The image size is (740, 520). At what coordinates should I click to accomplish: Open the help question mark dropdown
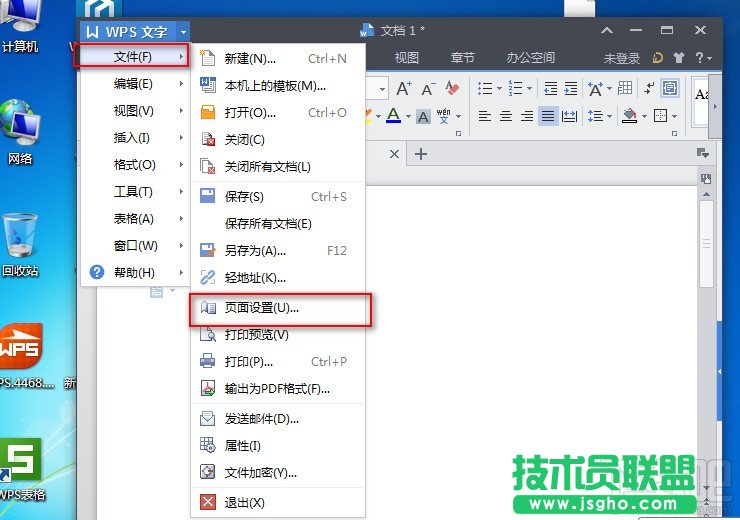click(703, 58)
